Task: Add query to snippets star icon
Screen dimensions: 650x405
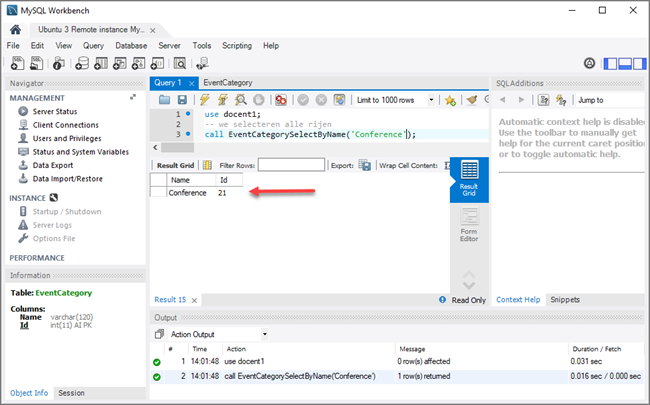Action: click(450, 100)
